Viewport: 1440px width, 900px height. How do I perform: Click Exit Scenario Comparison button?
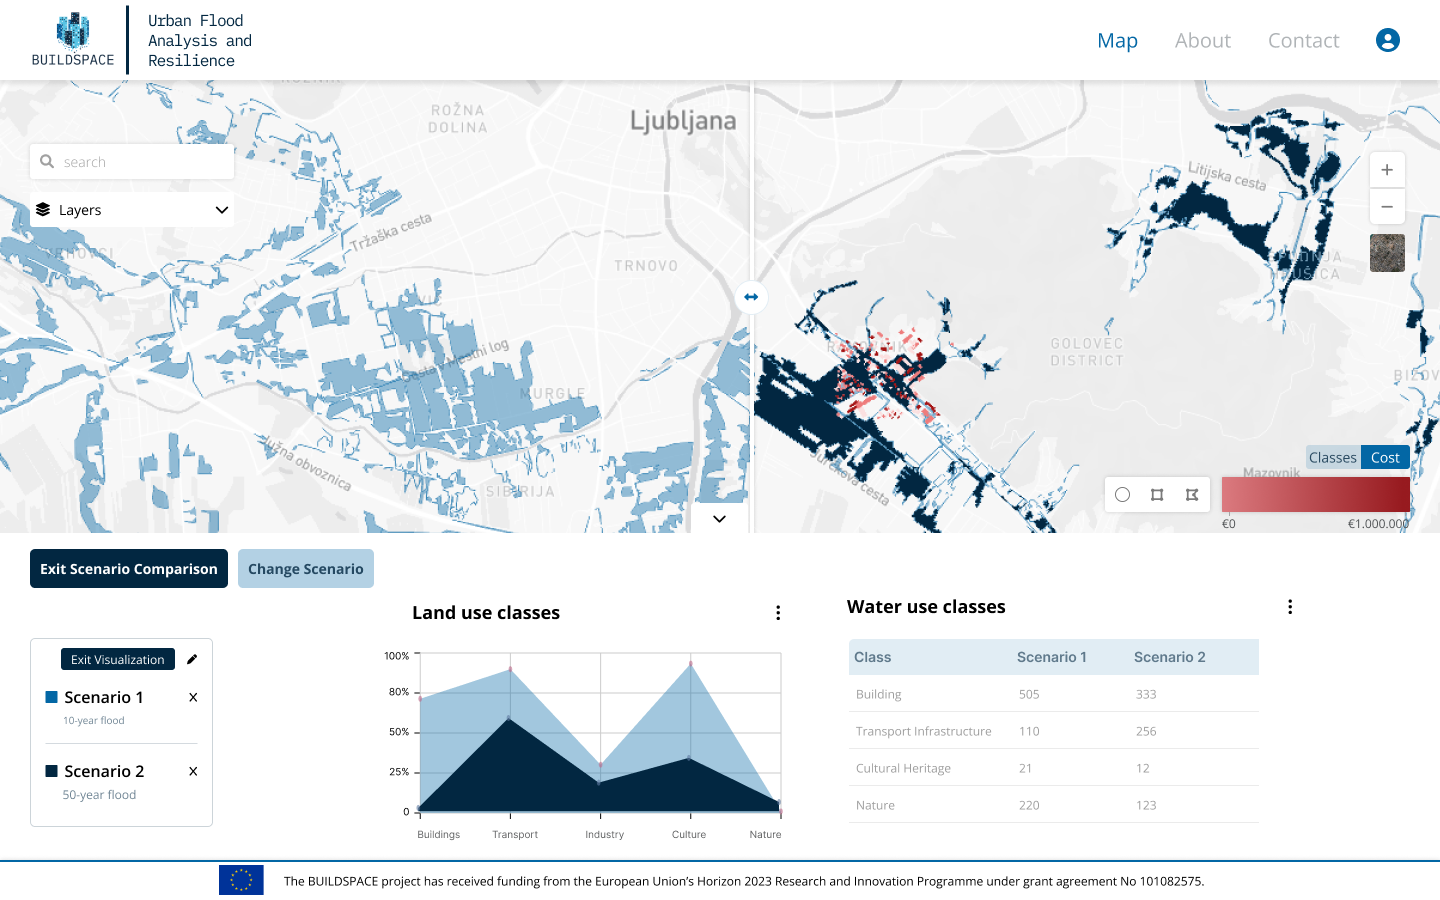[129, 569]
